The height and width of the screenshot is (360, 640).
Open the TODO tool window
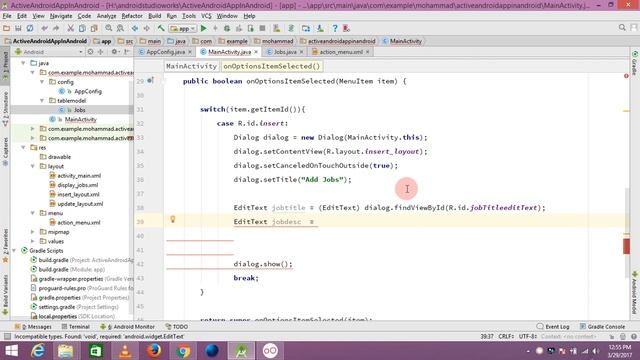(x=177, y=327)
